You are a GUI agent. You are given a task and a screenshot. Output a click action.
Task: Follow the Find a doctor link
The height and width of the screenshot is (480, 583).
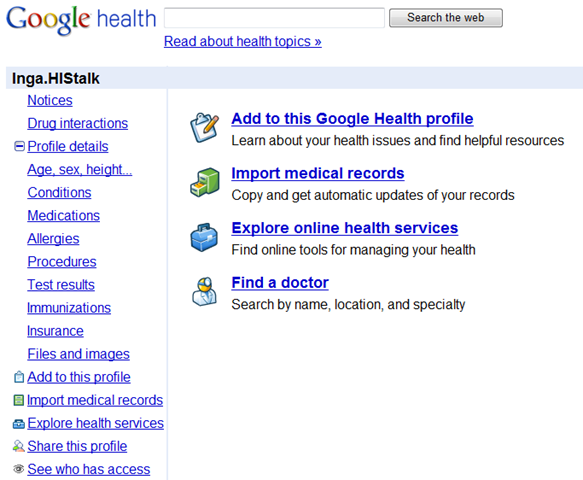pyautogui.click(x=280, y=283)
